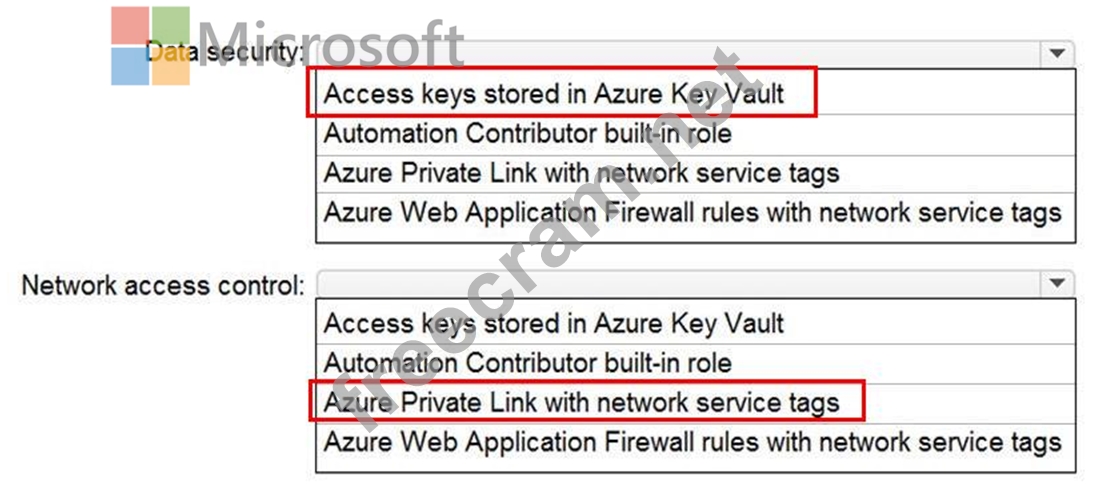
Task: Choose Automation Contributor role under Data security
Action: click(x=527, y=133)
